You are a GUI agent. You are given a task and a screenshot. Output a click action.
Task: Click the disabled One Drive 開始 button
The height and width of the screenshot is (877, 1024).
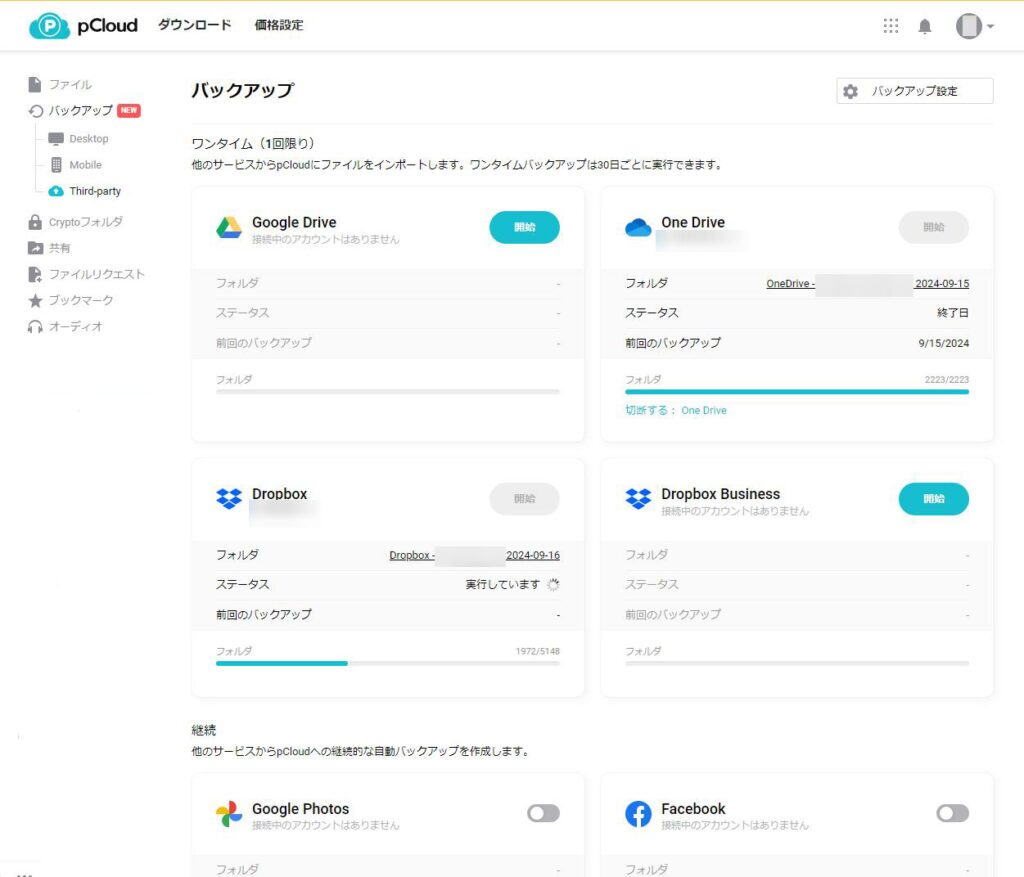[x=933, y=227]
